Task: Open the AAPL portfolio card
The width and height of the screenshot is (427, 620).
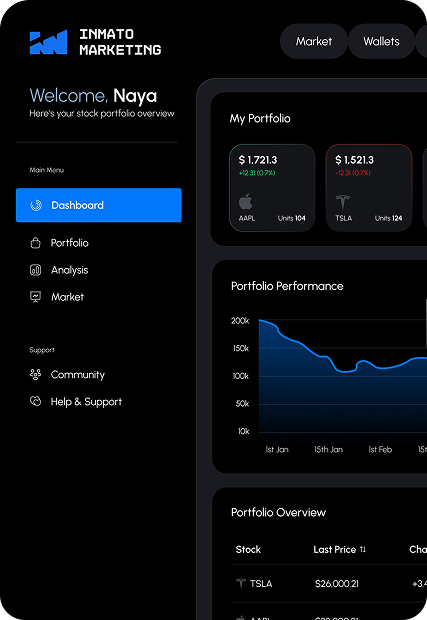Action: point(272,188)
